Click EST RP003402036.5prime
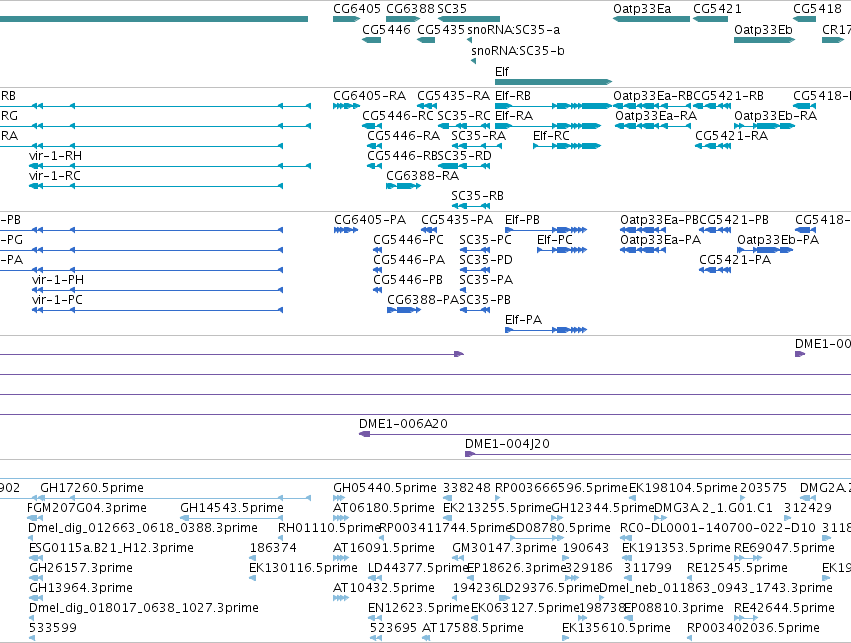The width and height of the screenshot is (851, 643). coord(753,628)
